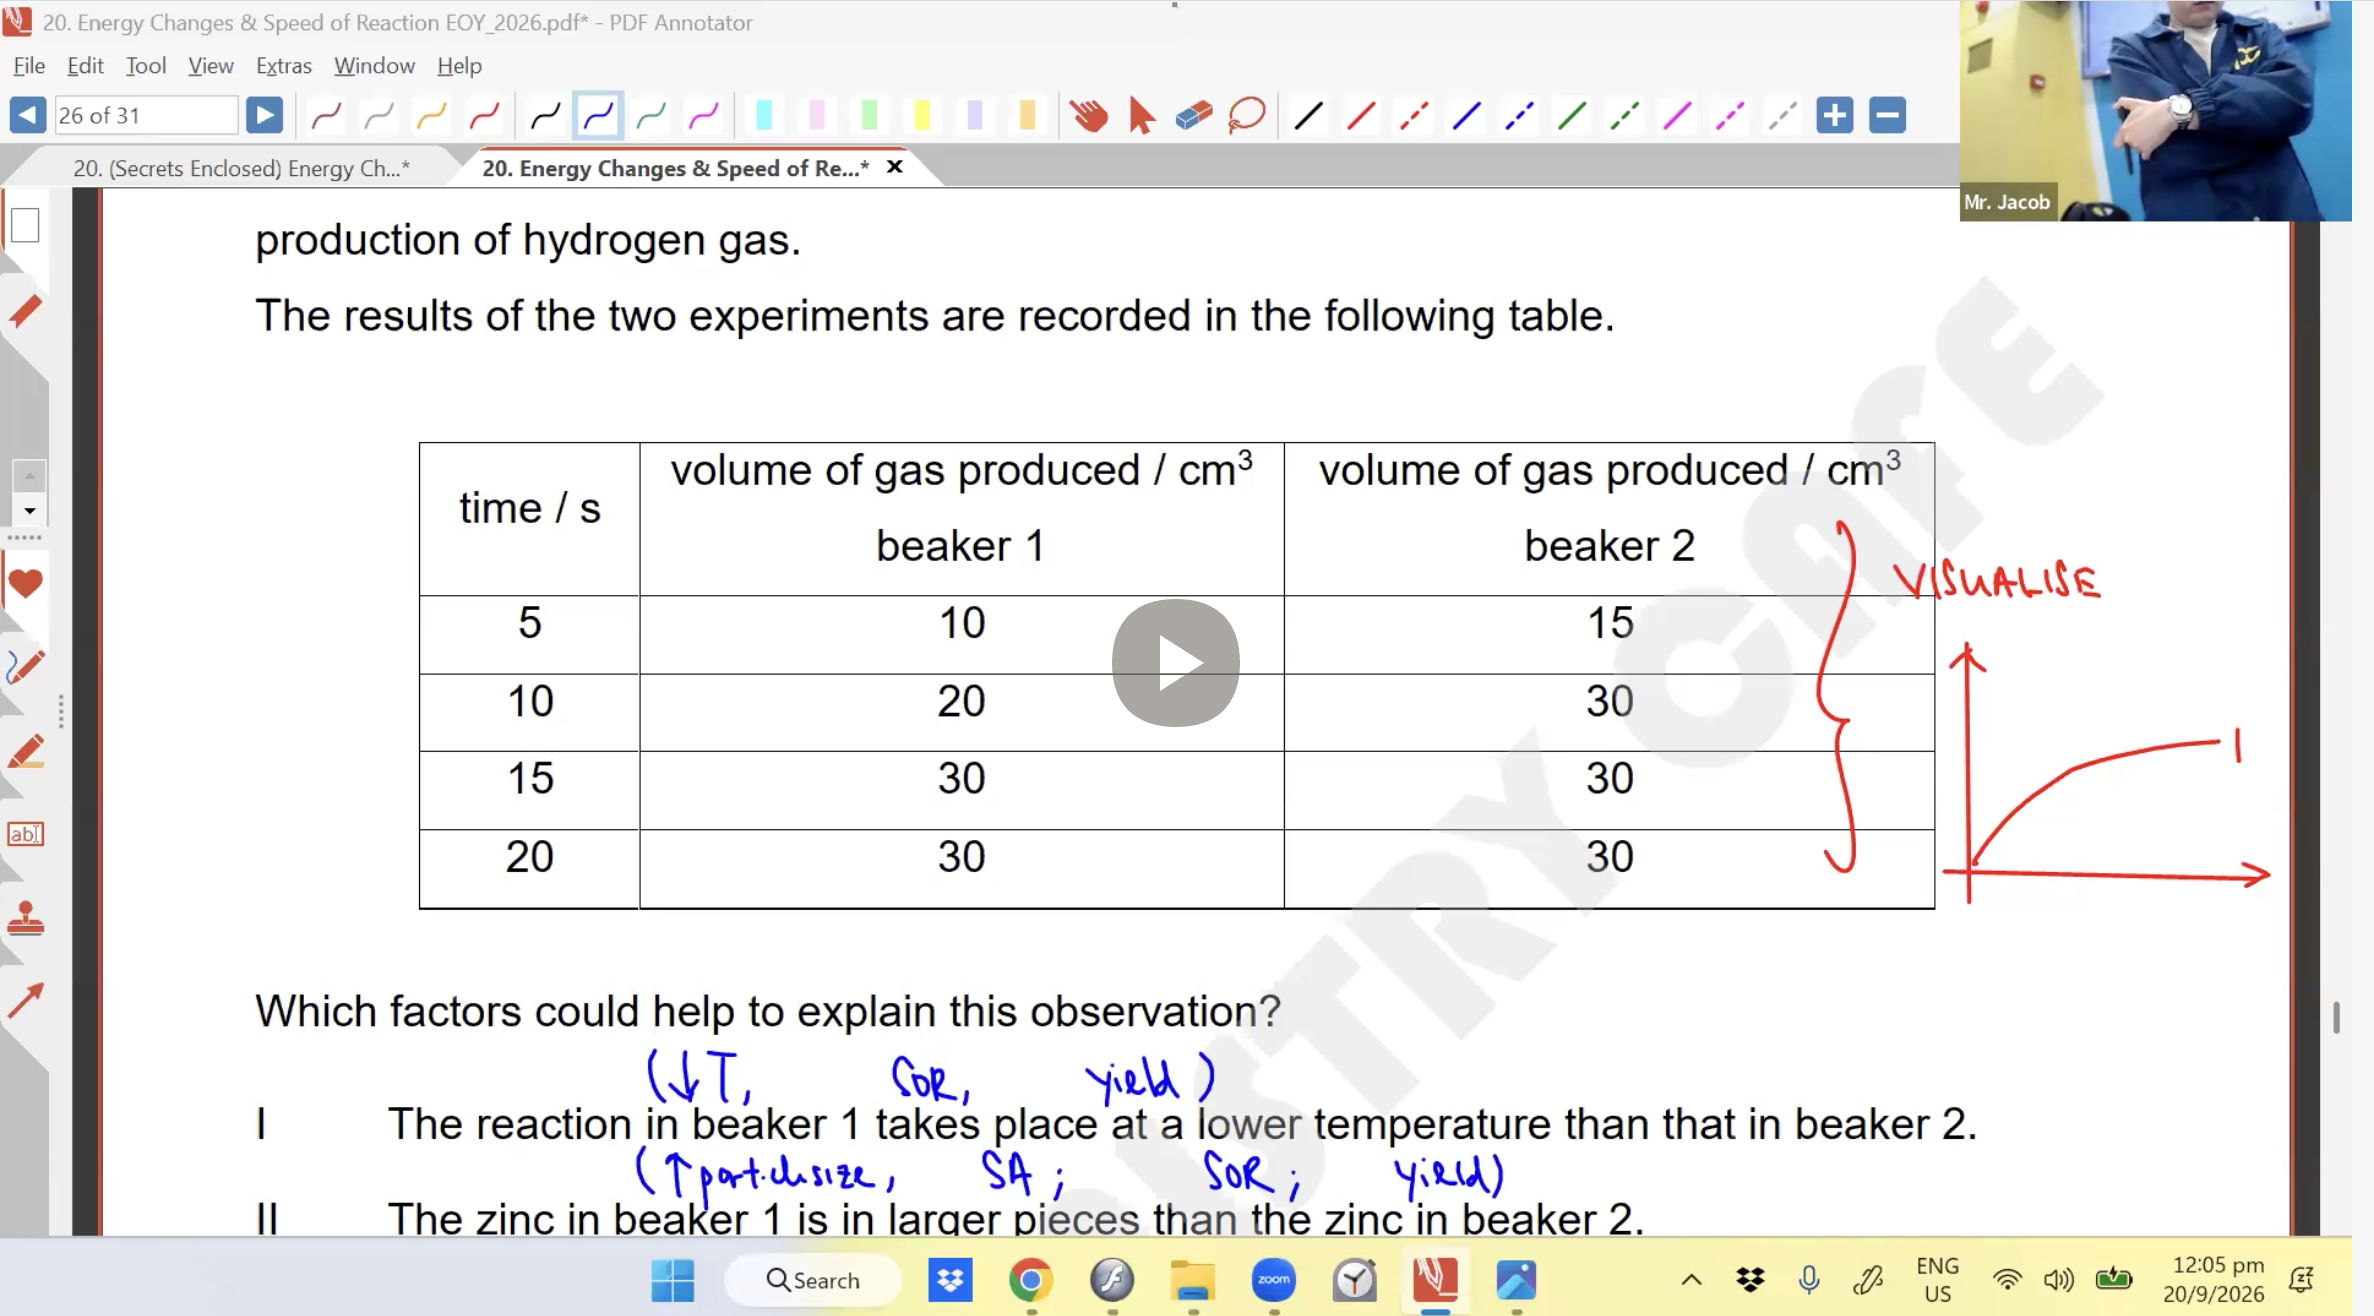Pick the orange highlighter swatch
Viewport: 2374px width, 1316px height.
pyautogui.click(x=1027, y=116)
